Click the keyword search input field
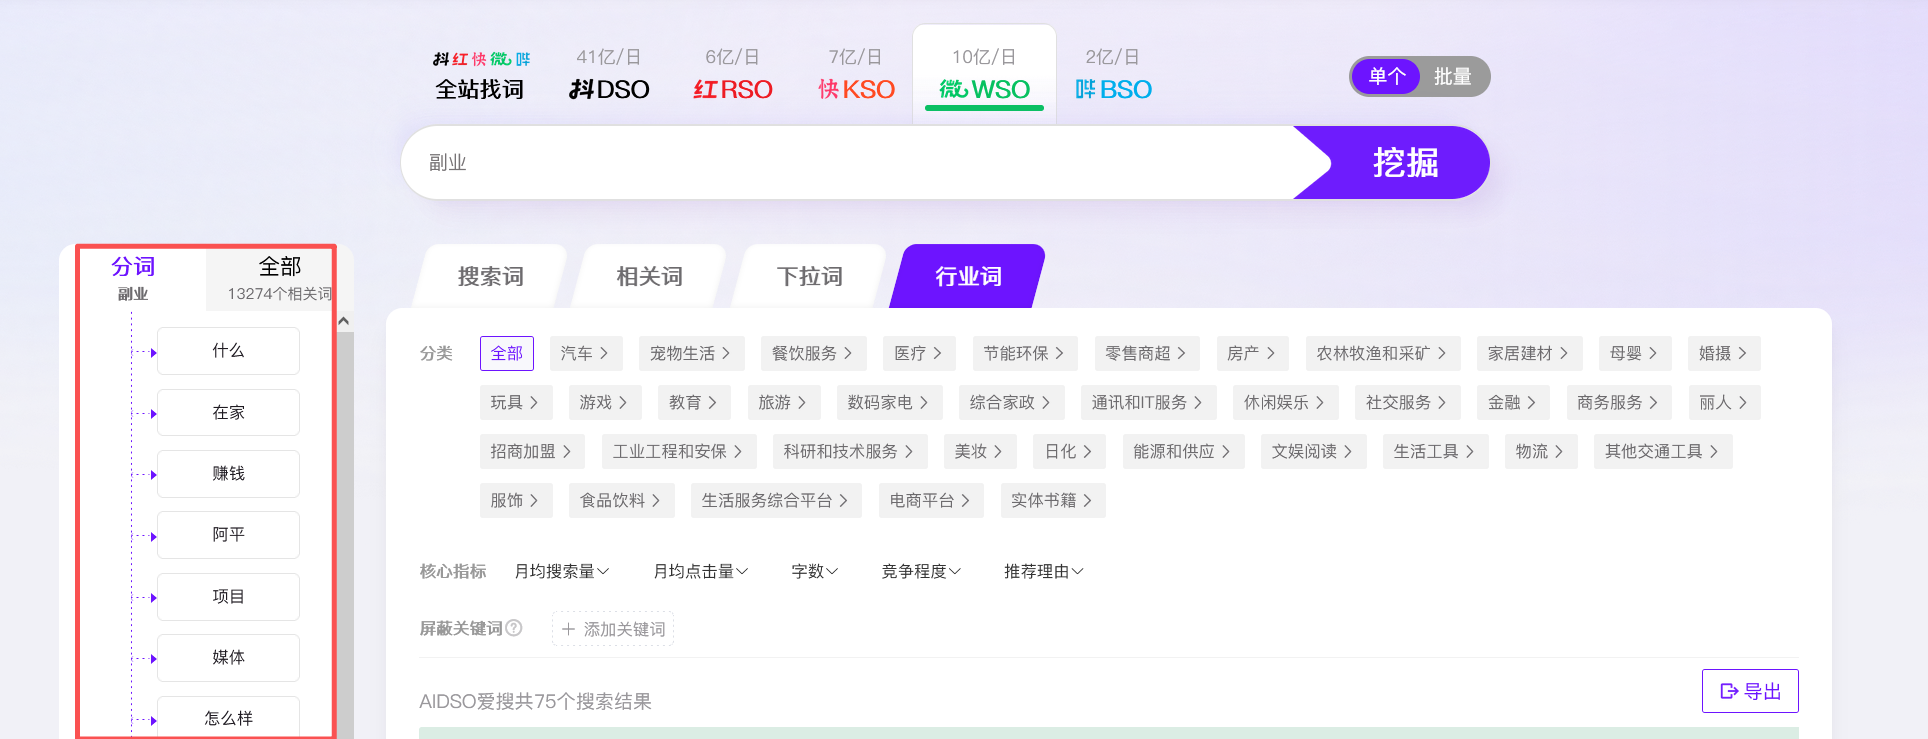This screenshot has height=739, width=1928. [850, 163]
